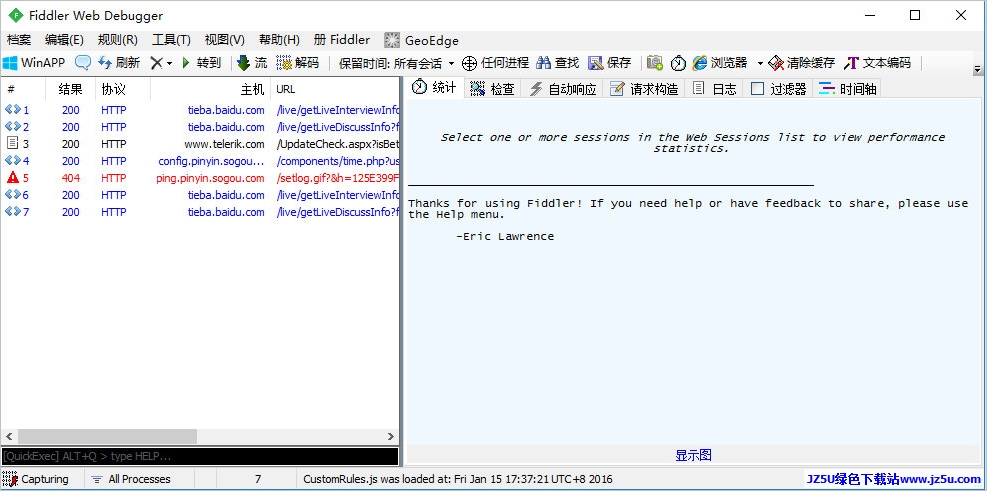Select session 6 tieba.baidu.com row
This screenshot has height=491, width=987.
pyautogui.click(x=200, y=195)
